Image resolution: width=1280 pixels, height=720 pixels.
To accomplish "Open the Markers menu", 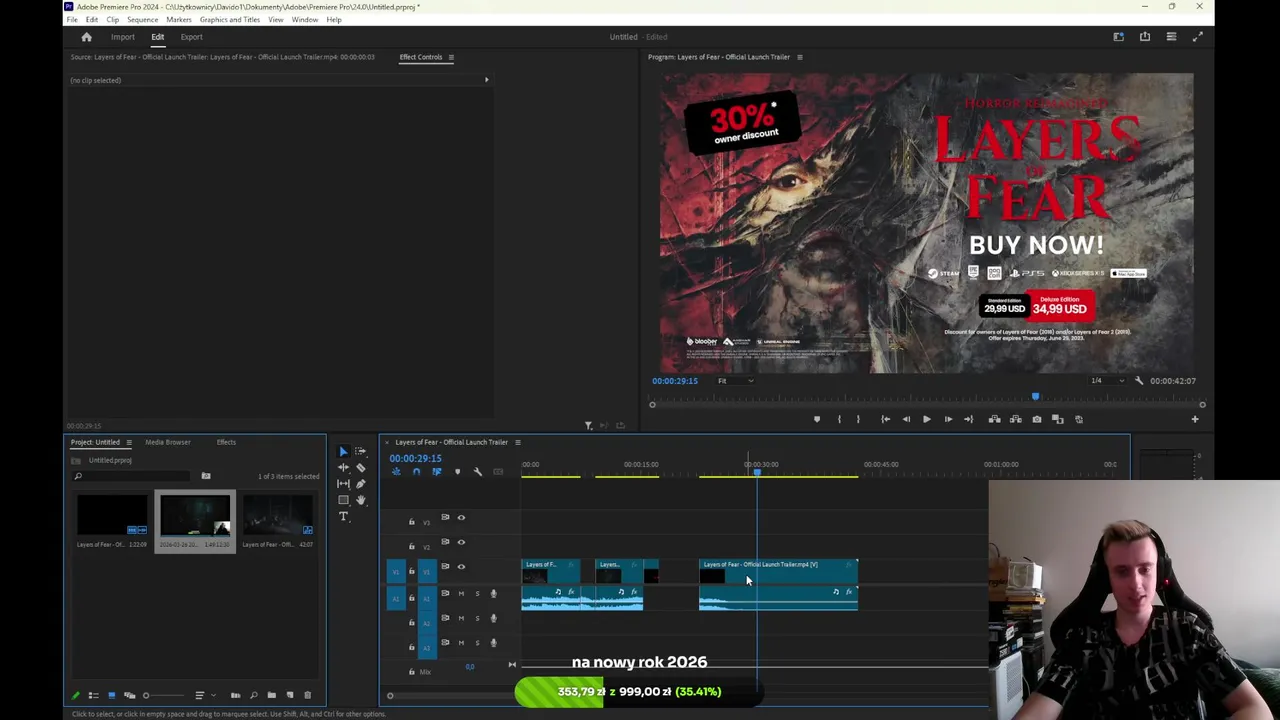I will pyautogui.click(x=179, y=20).
